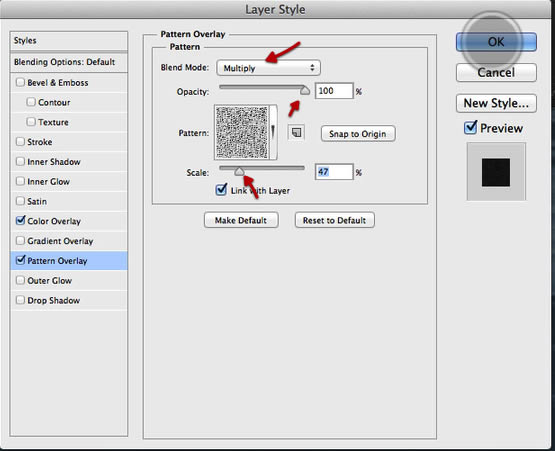Click Make Default button

[241, 220]
